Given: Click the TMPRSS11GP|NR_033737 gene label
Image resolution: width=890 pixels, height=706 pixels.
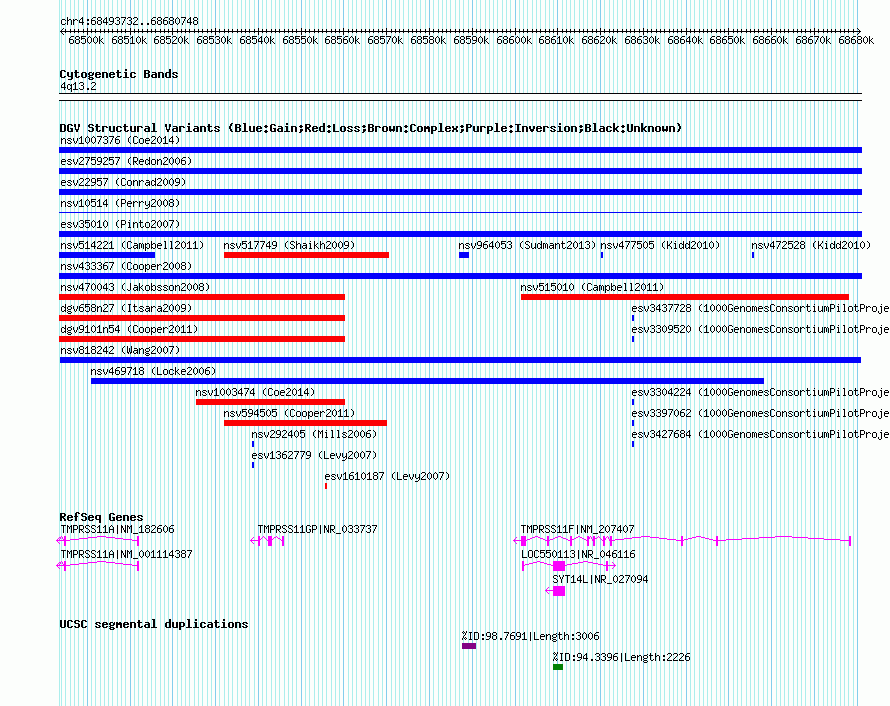Looking at the screenshot, I should 317,530.
